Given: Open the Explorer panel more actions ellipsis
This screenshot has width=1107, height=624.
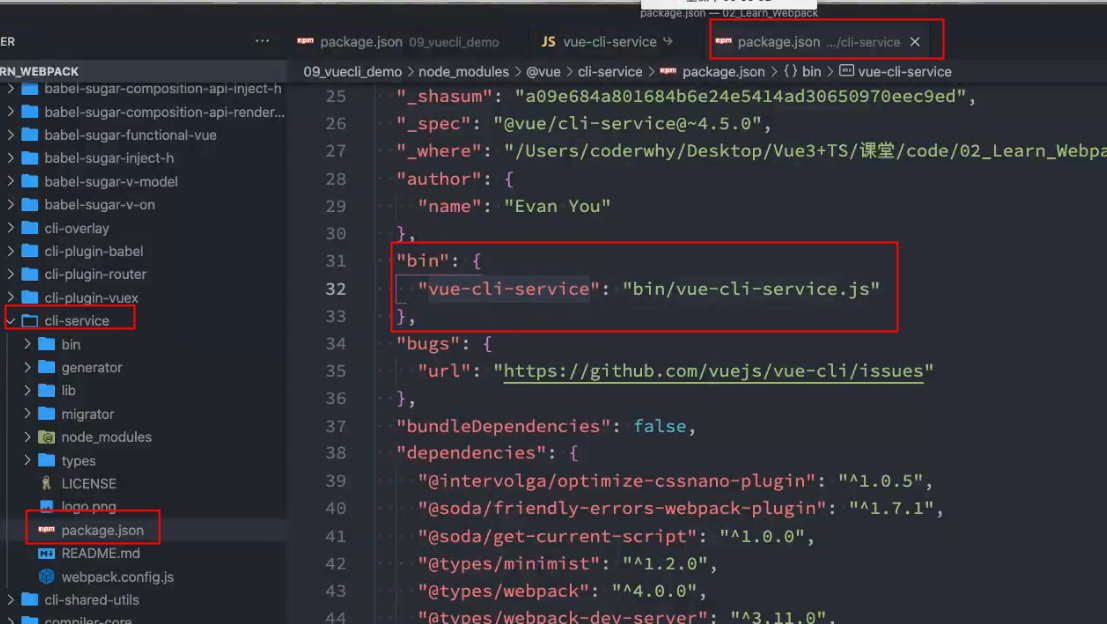Looking at the screenshot, I should (262, 41).
